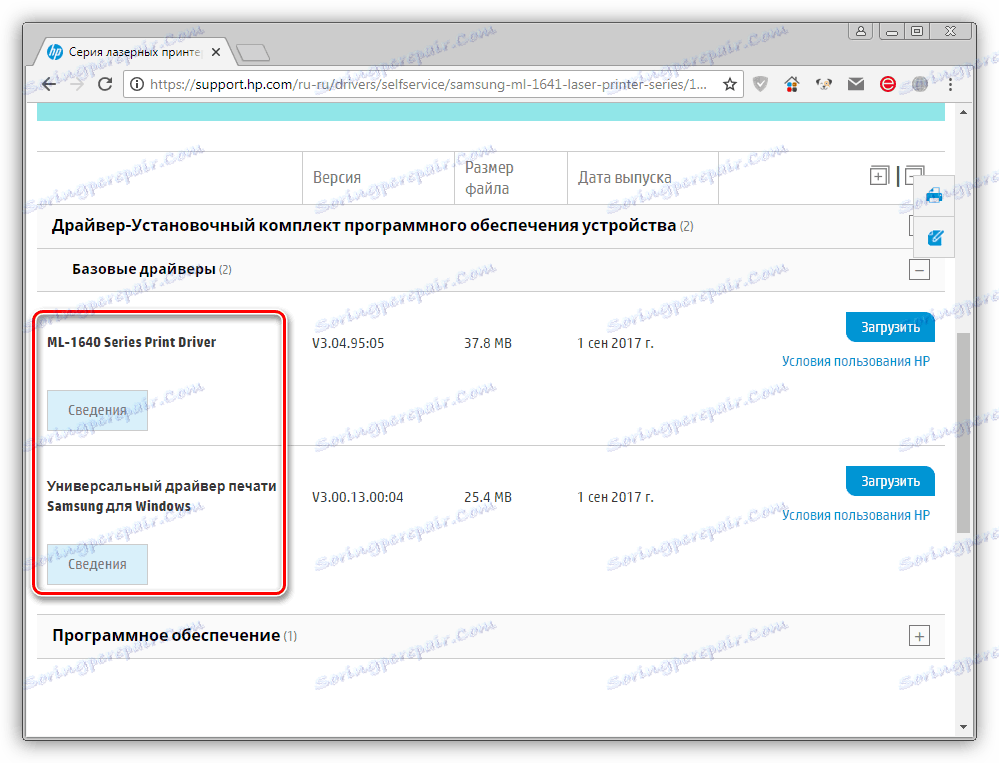Open the mail extension icon in toolbar
This screenshot has height=763, width=999.
855,84
